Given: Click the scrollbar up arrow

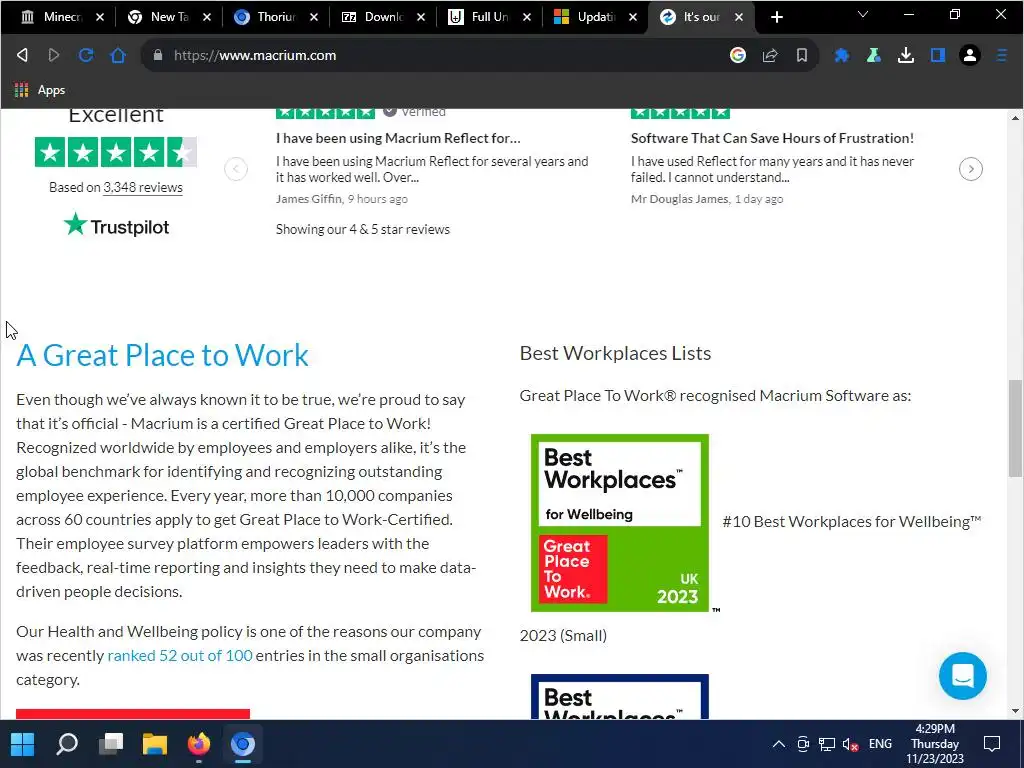Looking at the screenshot, I should pos(1015,118).
